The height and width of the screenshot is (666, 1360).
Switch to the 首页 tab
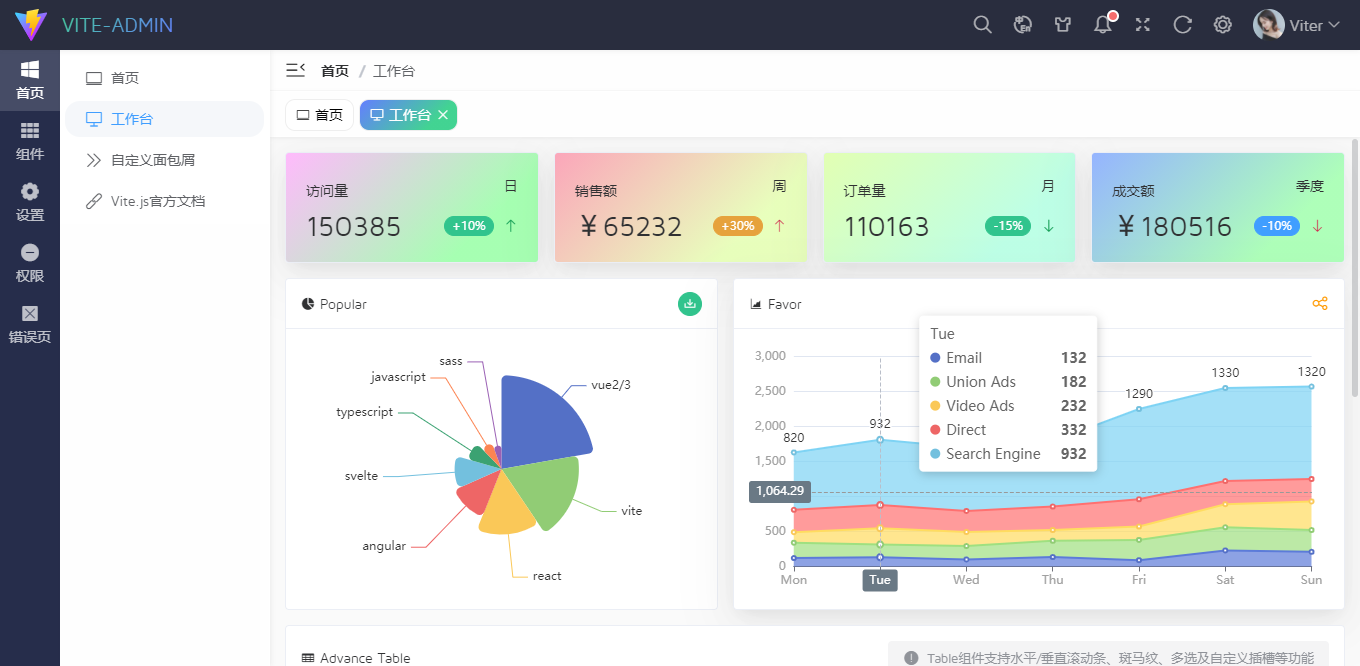coord(319,115)
